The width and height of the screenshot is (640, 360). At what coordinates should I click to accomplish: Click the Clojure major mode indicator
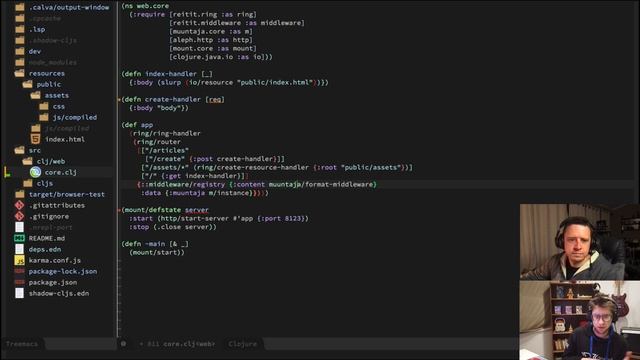pyautogui.click(x=243, y=344)
